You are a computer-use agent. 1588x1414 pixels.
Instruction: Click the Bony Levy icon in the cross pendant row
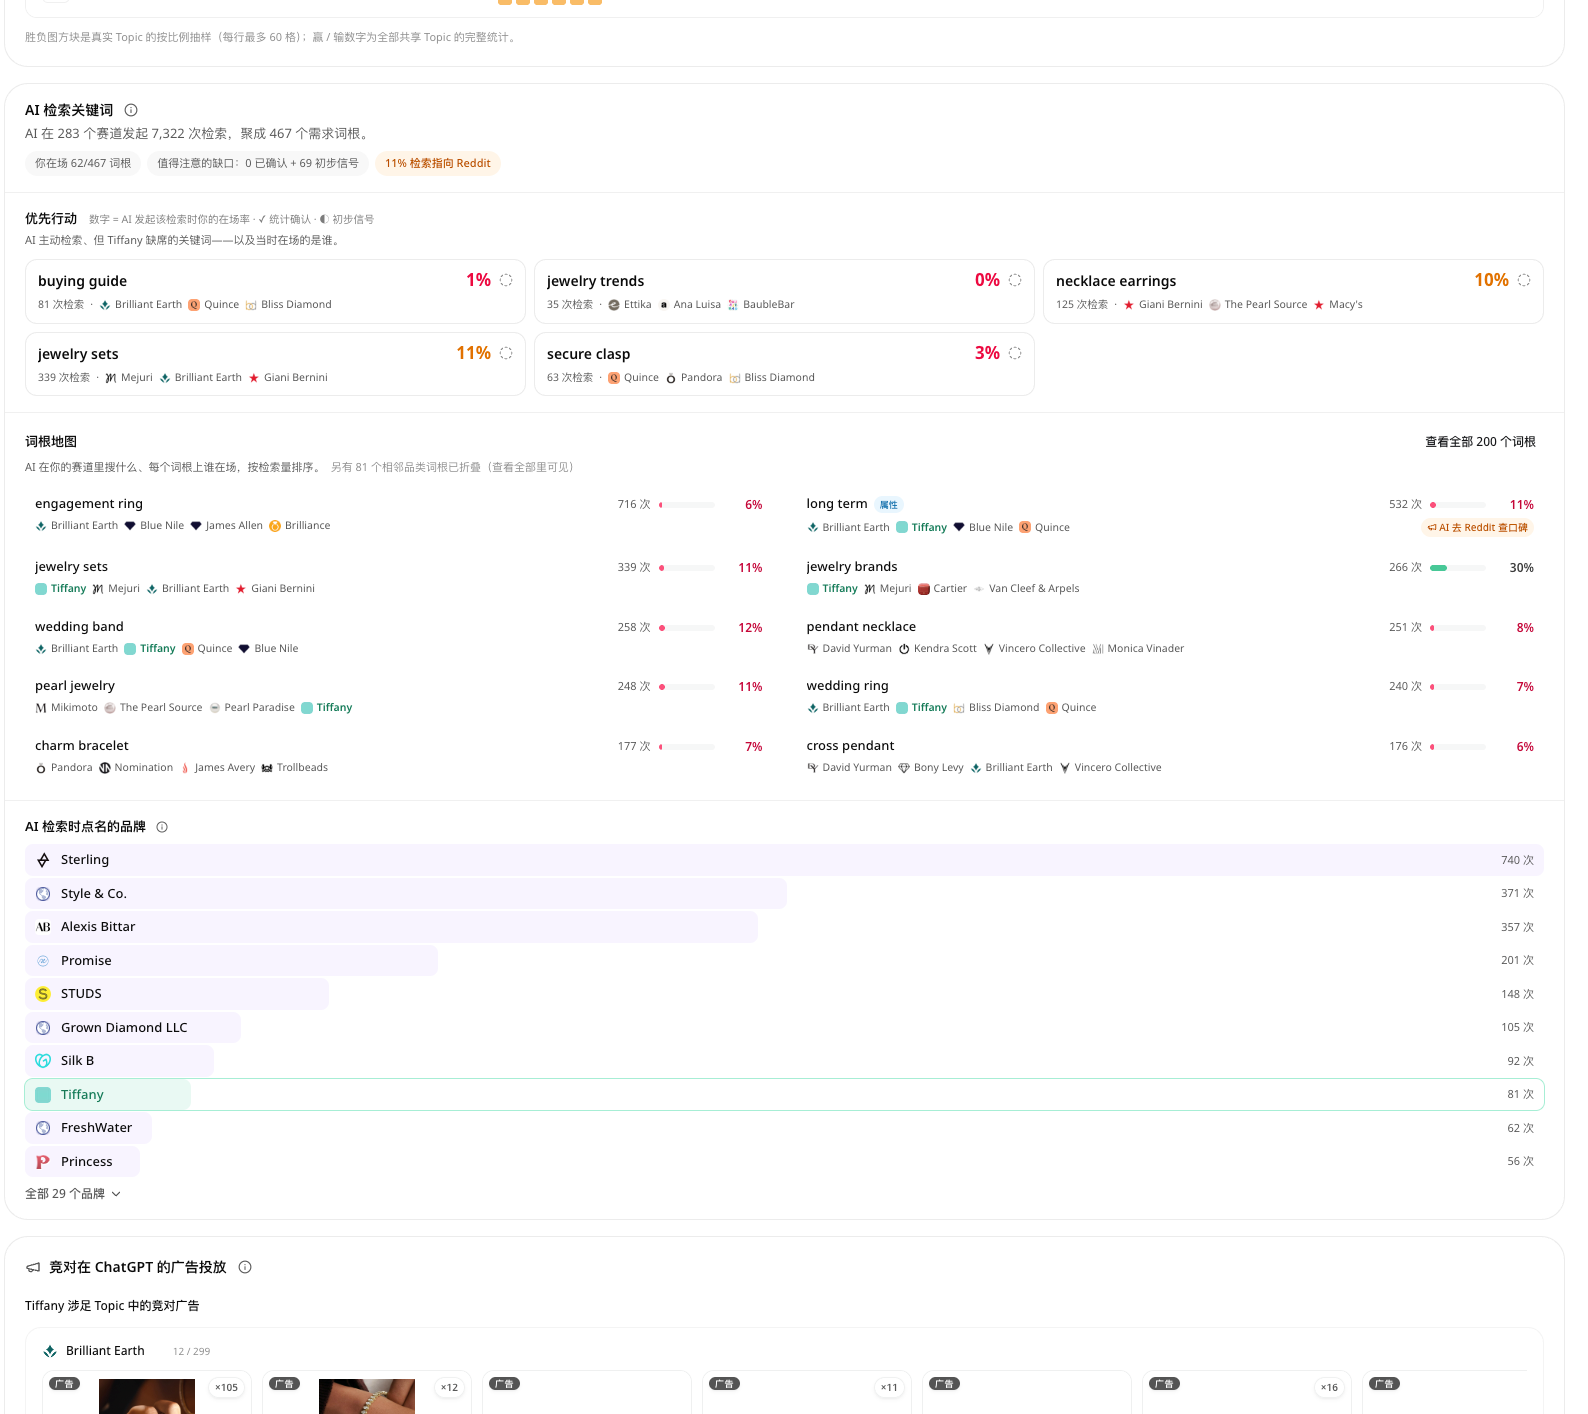(904, 768)
